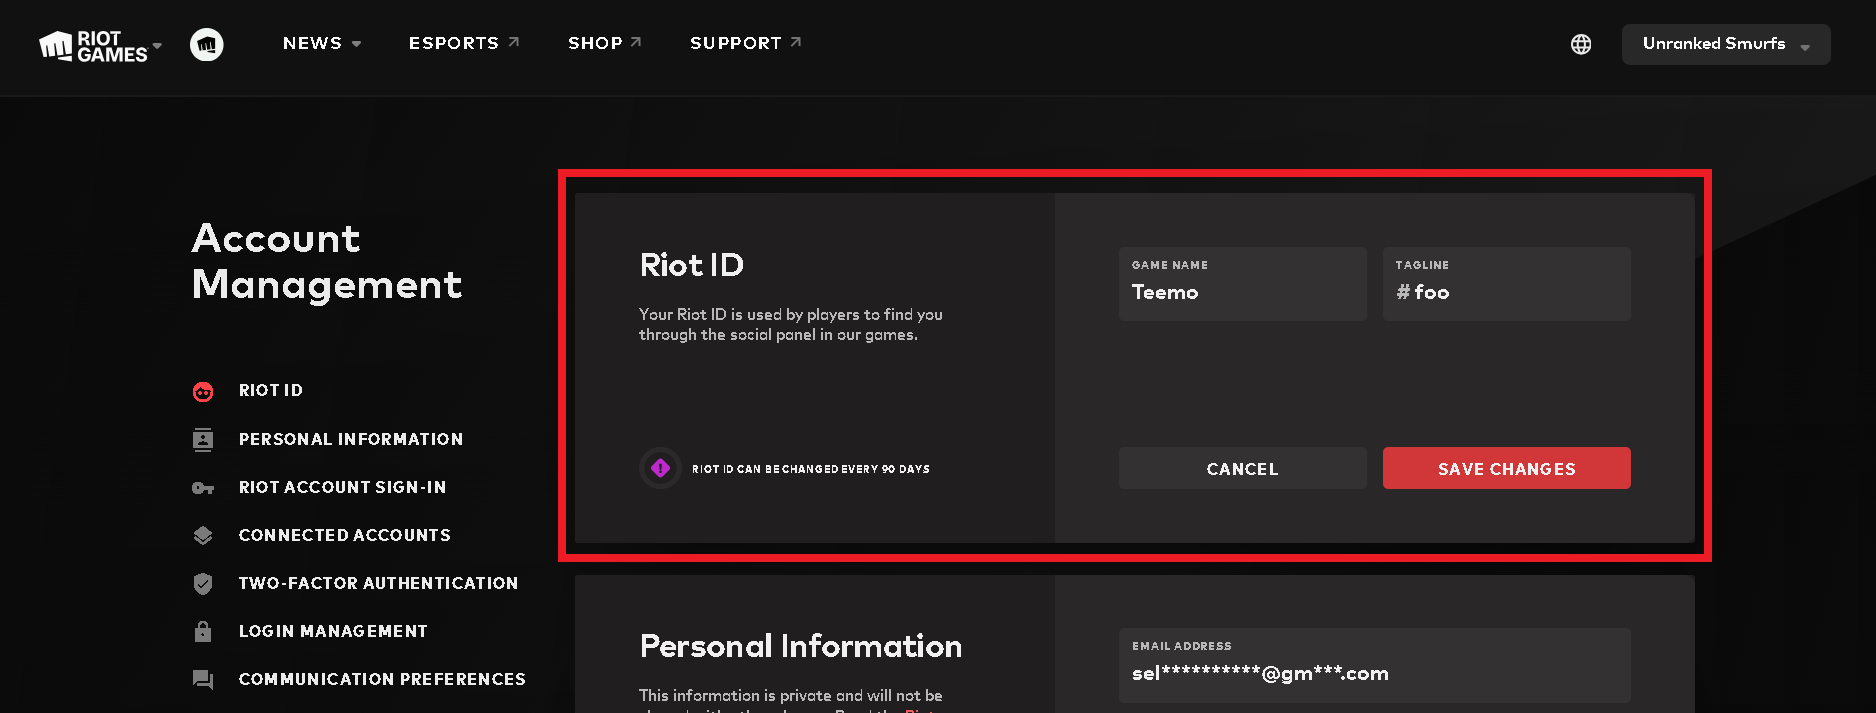Edit the Game Name field
This screenshot has width=1876, height=713.
(x=1243, y=284)
